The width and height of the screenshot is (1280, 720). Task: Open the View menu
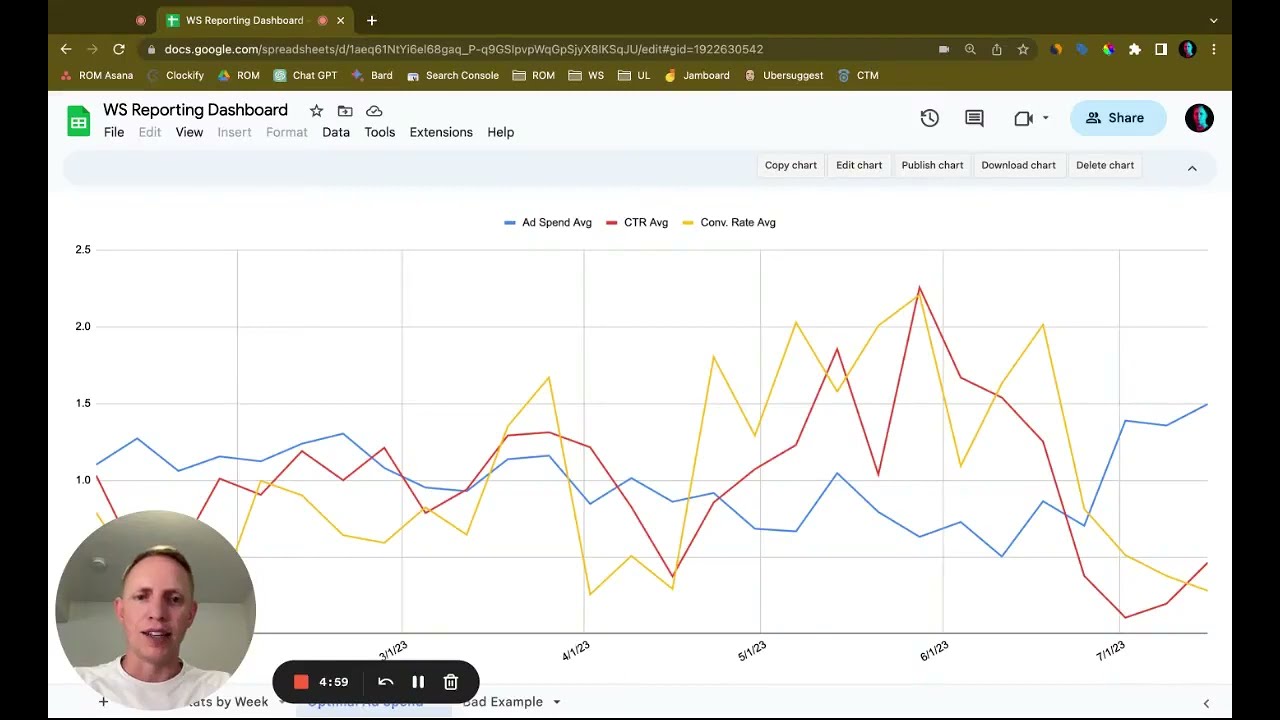[189, 132]
